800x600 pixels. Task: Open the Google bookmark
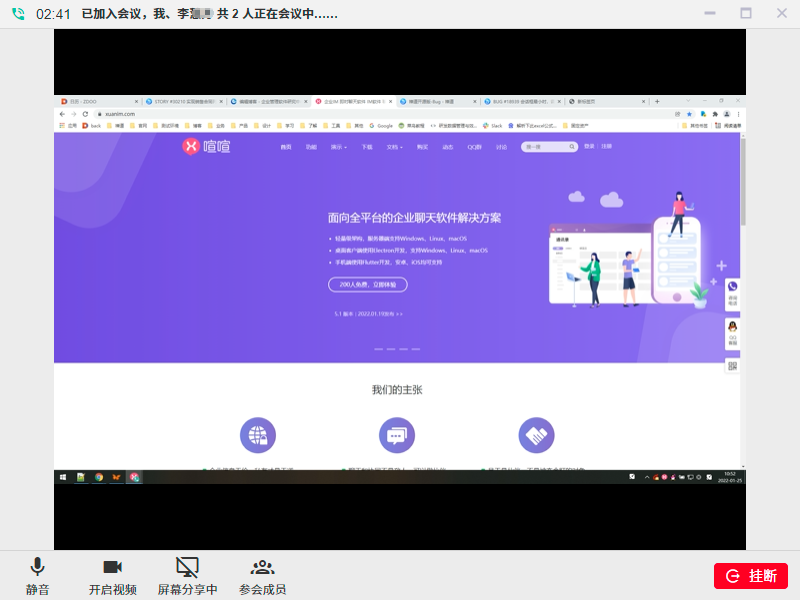381,126
